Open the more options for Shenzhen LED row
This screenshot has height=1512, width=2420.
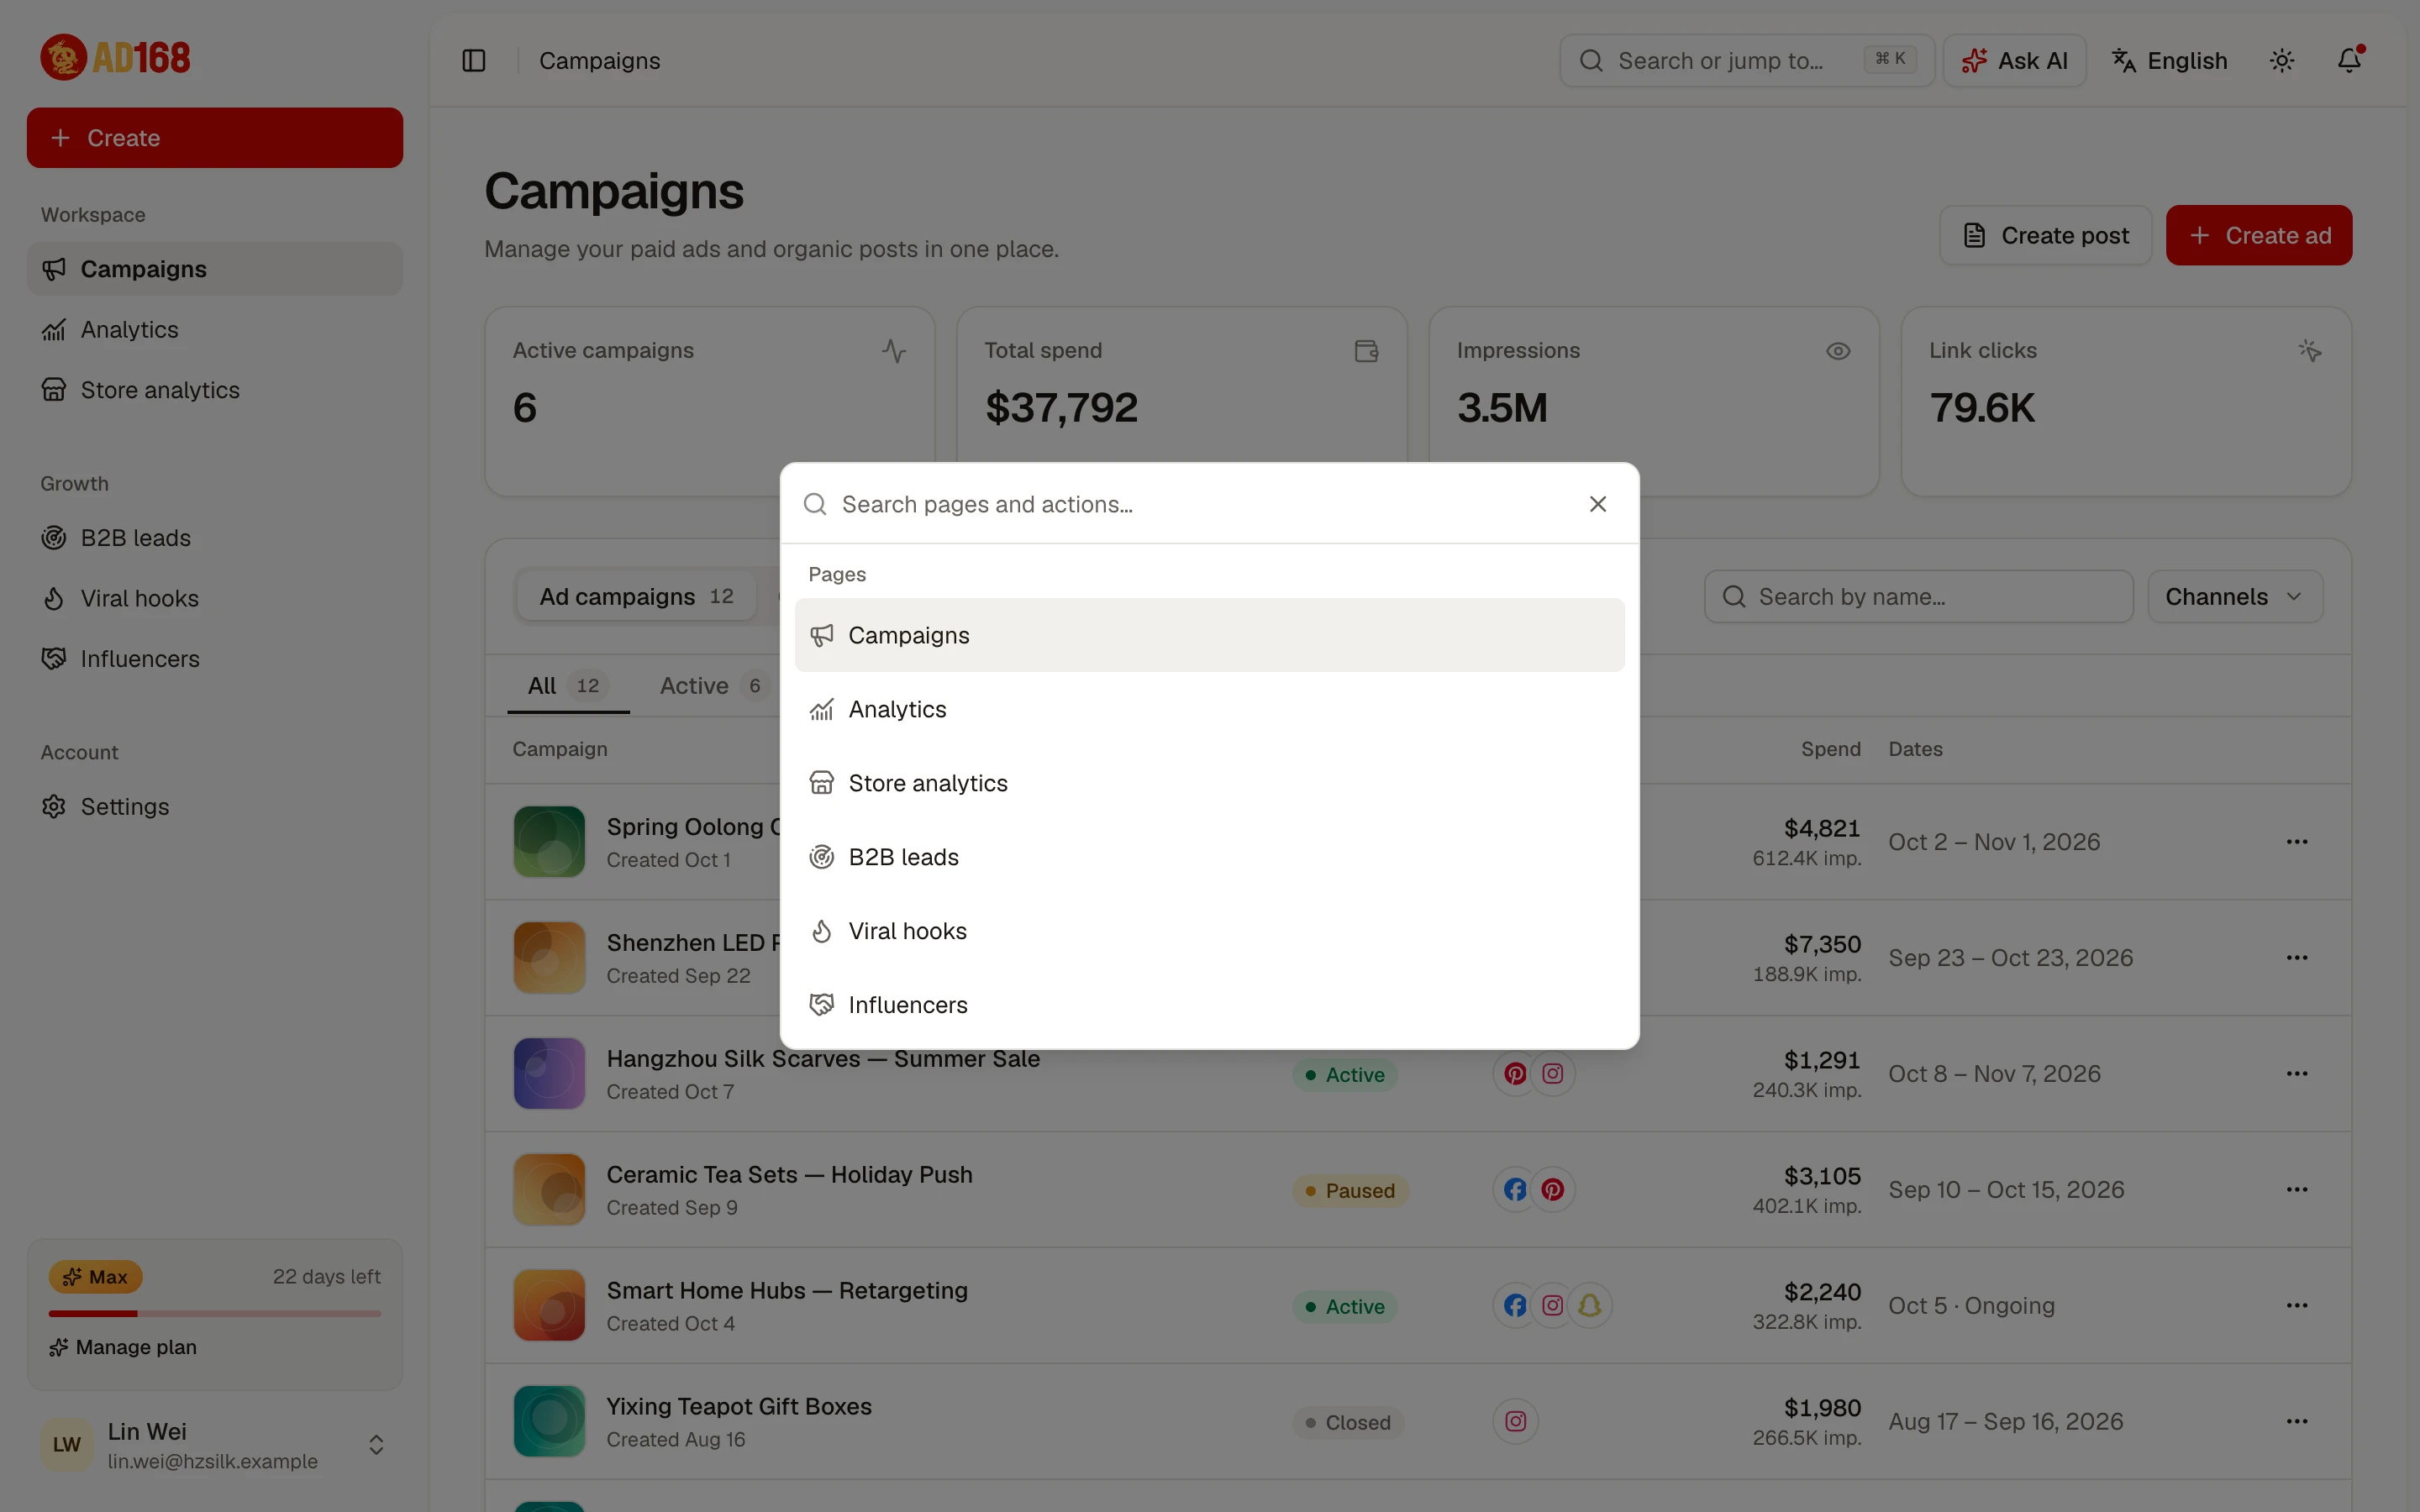tap(2297, 958)
